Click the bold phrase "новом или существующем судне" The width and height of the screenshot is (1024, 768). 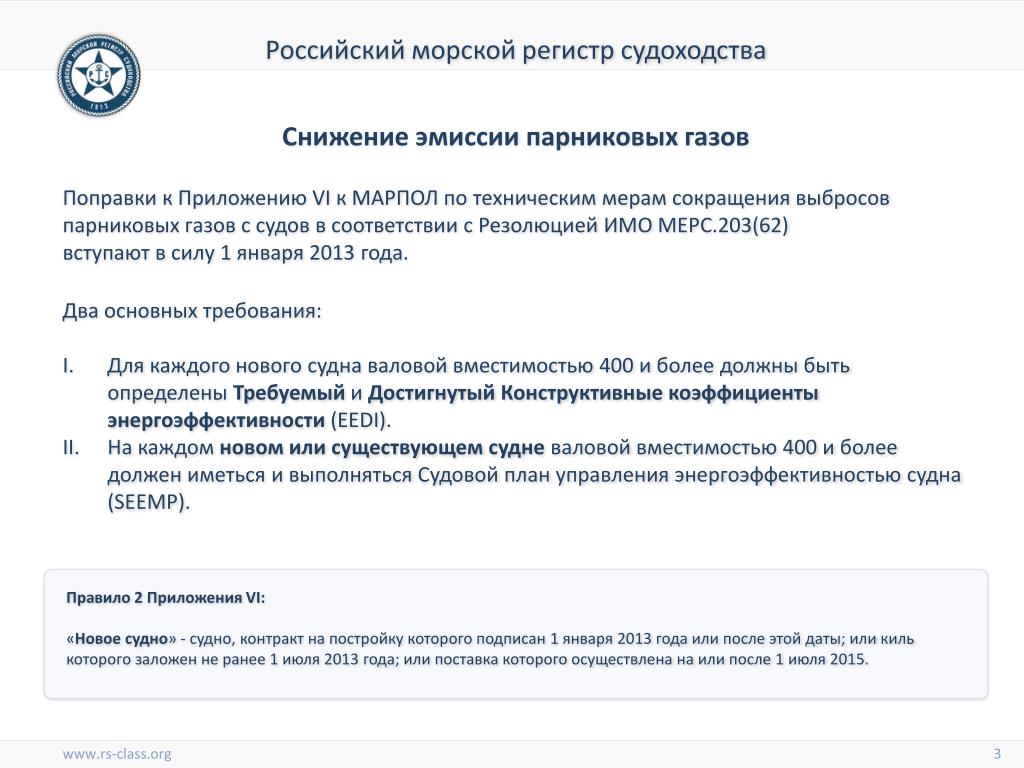click(x=382, y=447)
